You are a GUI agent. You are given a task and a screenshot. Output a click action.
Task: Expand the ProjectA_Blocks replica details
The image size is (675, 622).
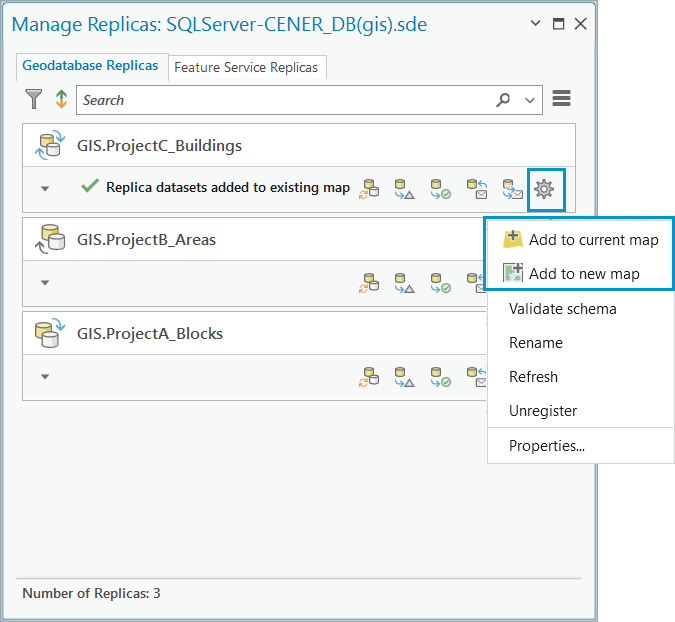45,377
